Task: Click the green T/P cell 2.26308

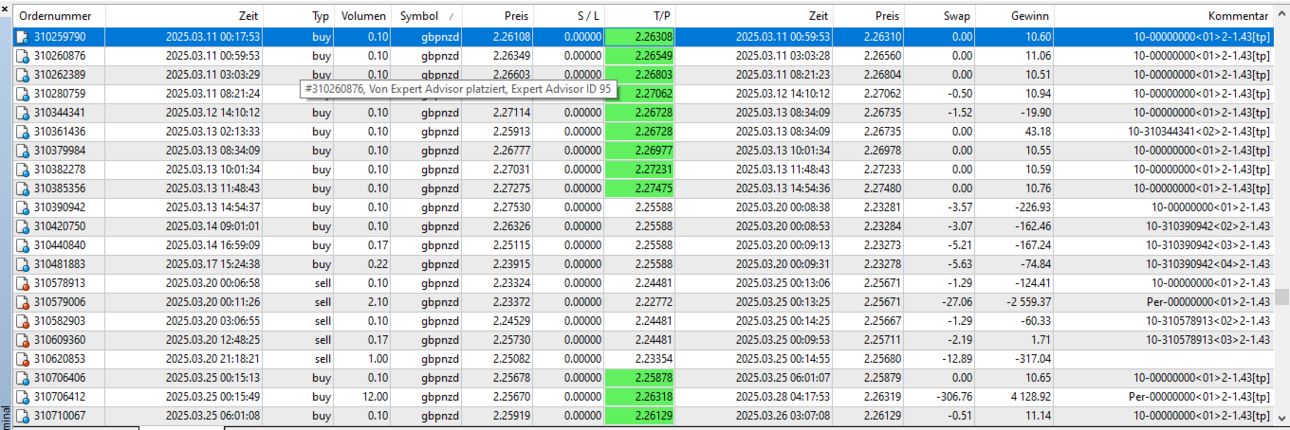Action: tap(641, 37)
